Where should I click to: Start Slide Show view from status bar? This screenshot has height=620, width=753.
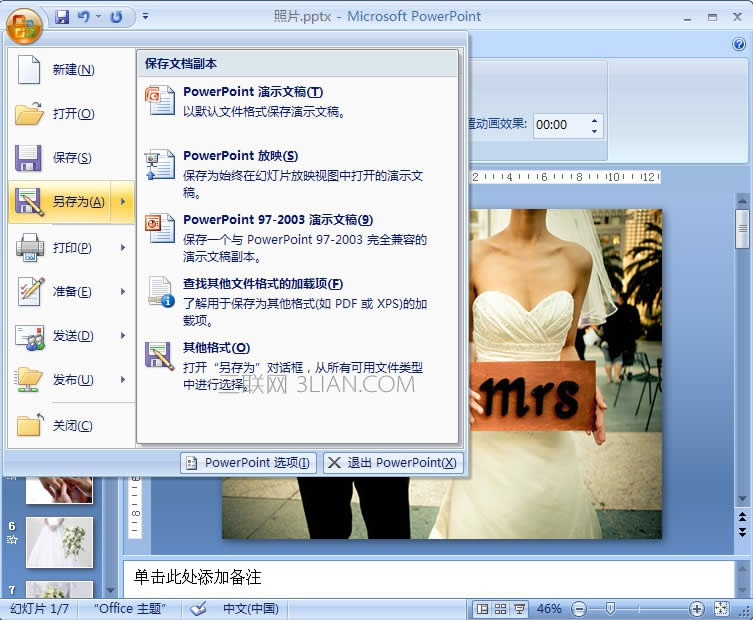(519, 608)
